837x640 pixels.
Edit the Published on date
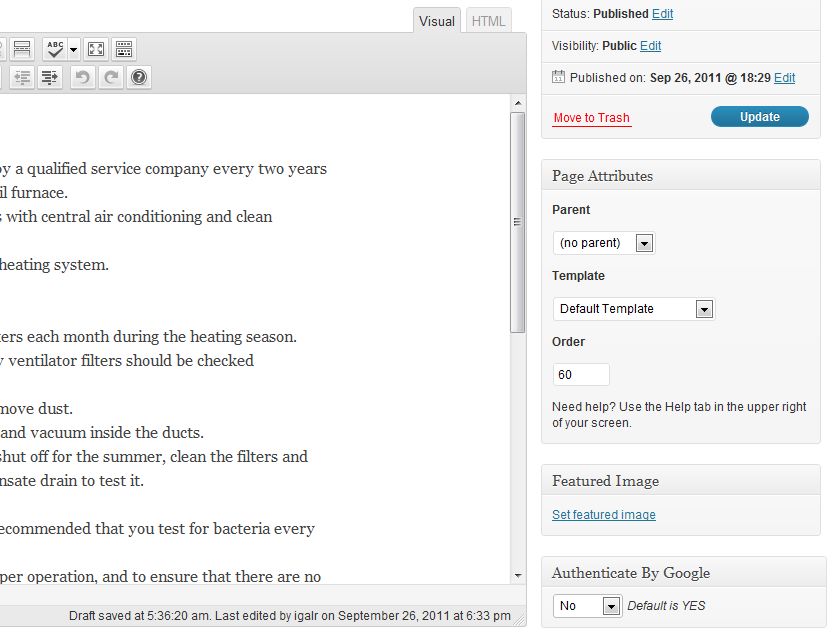coord(785,78)
